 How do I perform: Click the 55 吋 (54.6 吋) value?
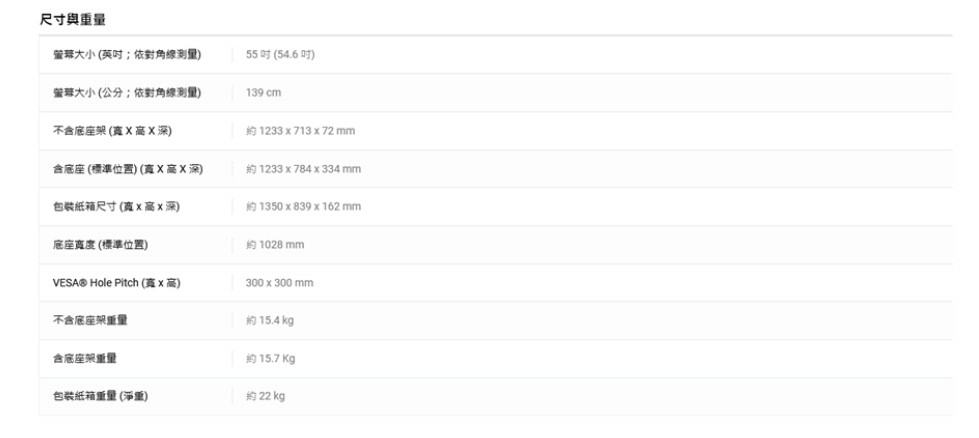(x=280, y=54)
